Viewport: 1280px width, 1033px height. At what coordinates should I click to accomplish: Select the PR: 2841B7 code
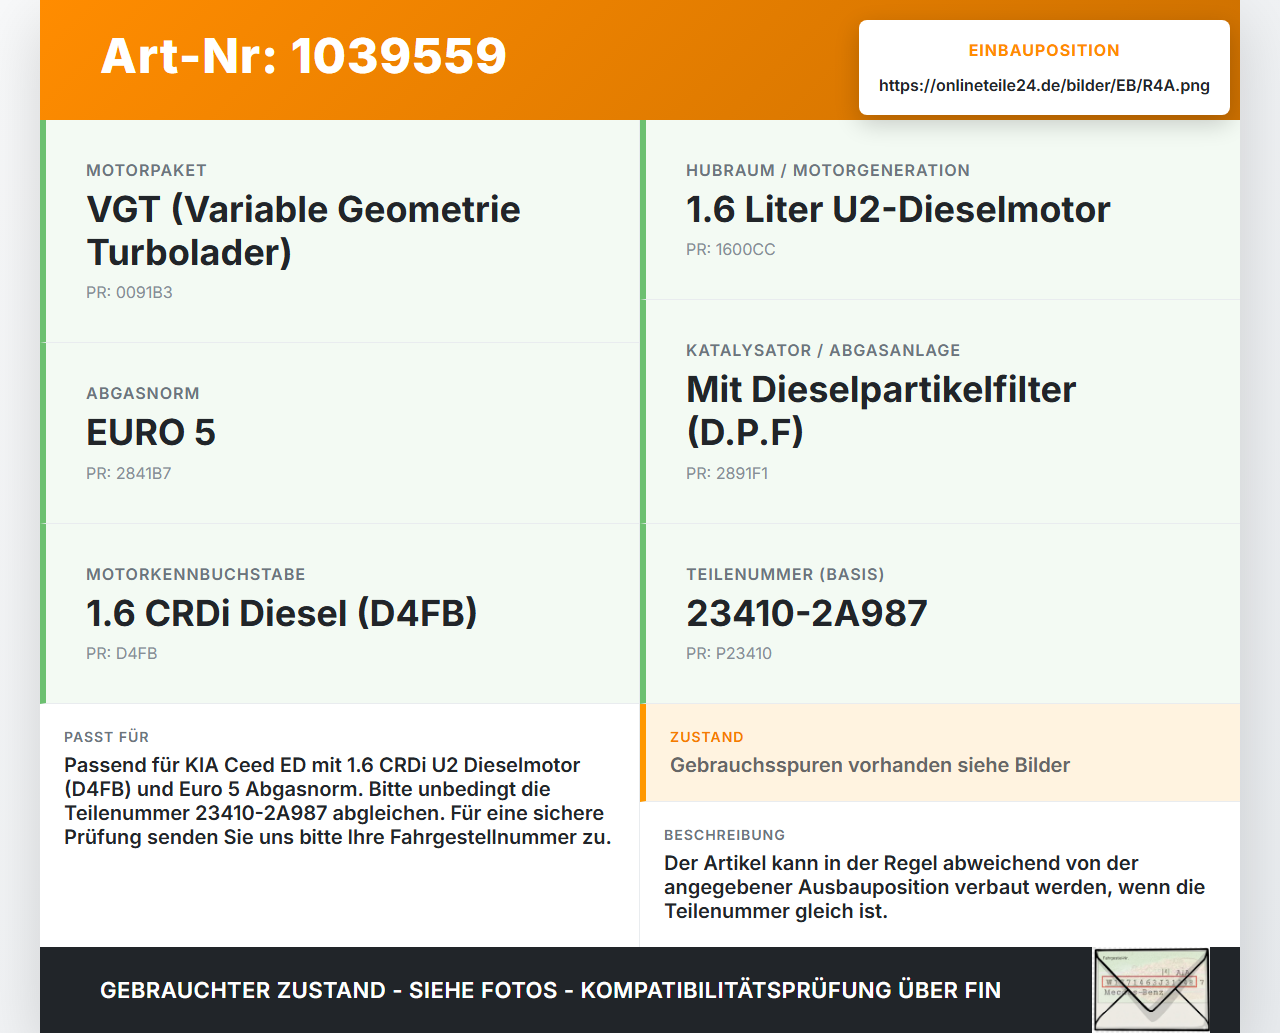click(x=128, y=474)
